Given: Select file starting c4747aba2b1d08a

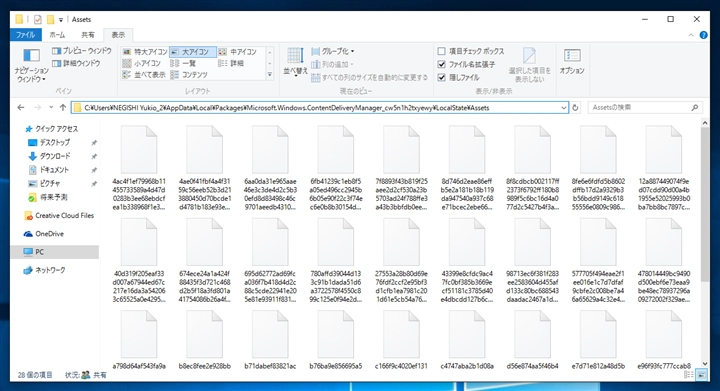Looking at the screenshot, I should point(467,340).
